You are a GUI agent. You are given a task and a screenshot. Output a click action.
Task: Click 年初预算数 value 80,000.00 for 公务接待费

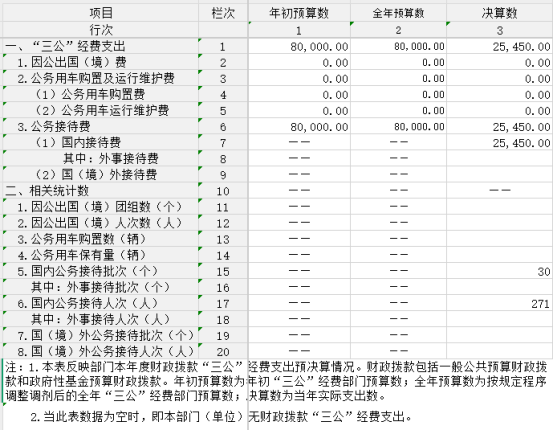tap(319, 127)
